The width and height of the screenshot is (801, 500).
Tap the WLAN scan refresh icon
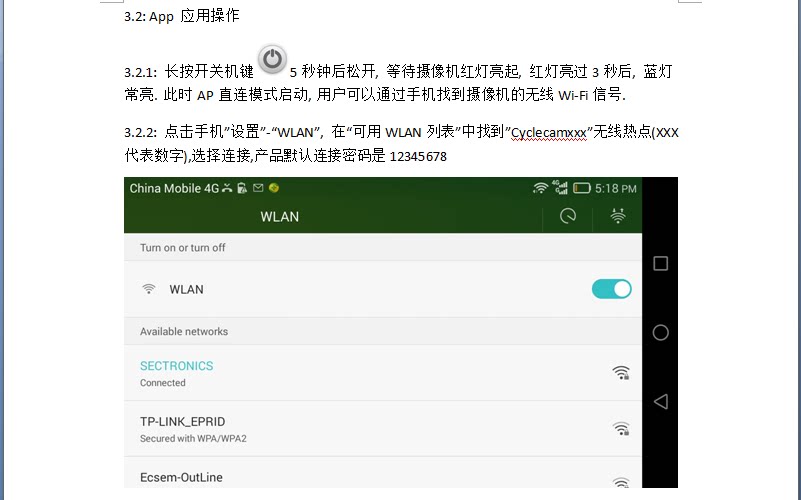[x=568, y=216]
